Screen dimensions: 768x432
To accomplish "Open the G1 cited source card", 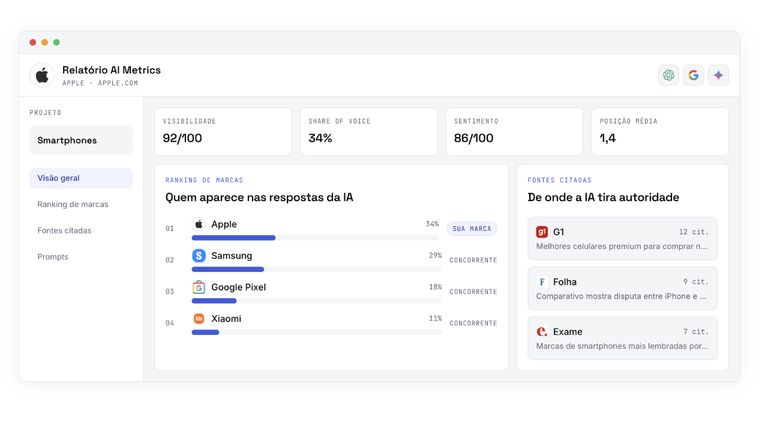I will (x=623, y=239).
